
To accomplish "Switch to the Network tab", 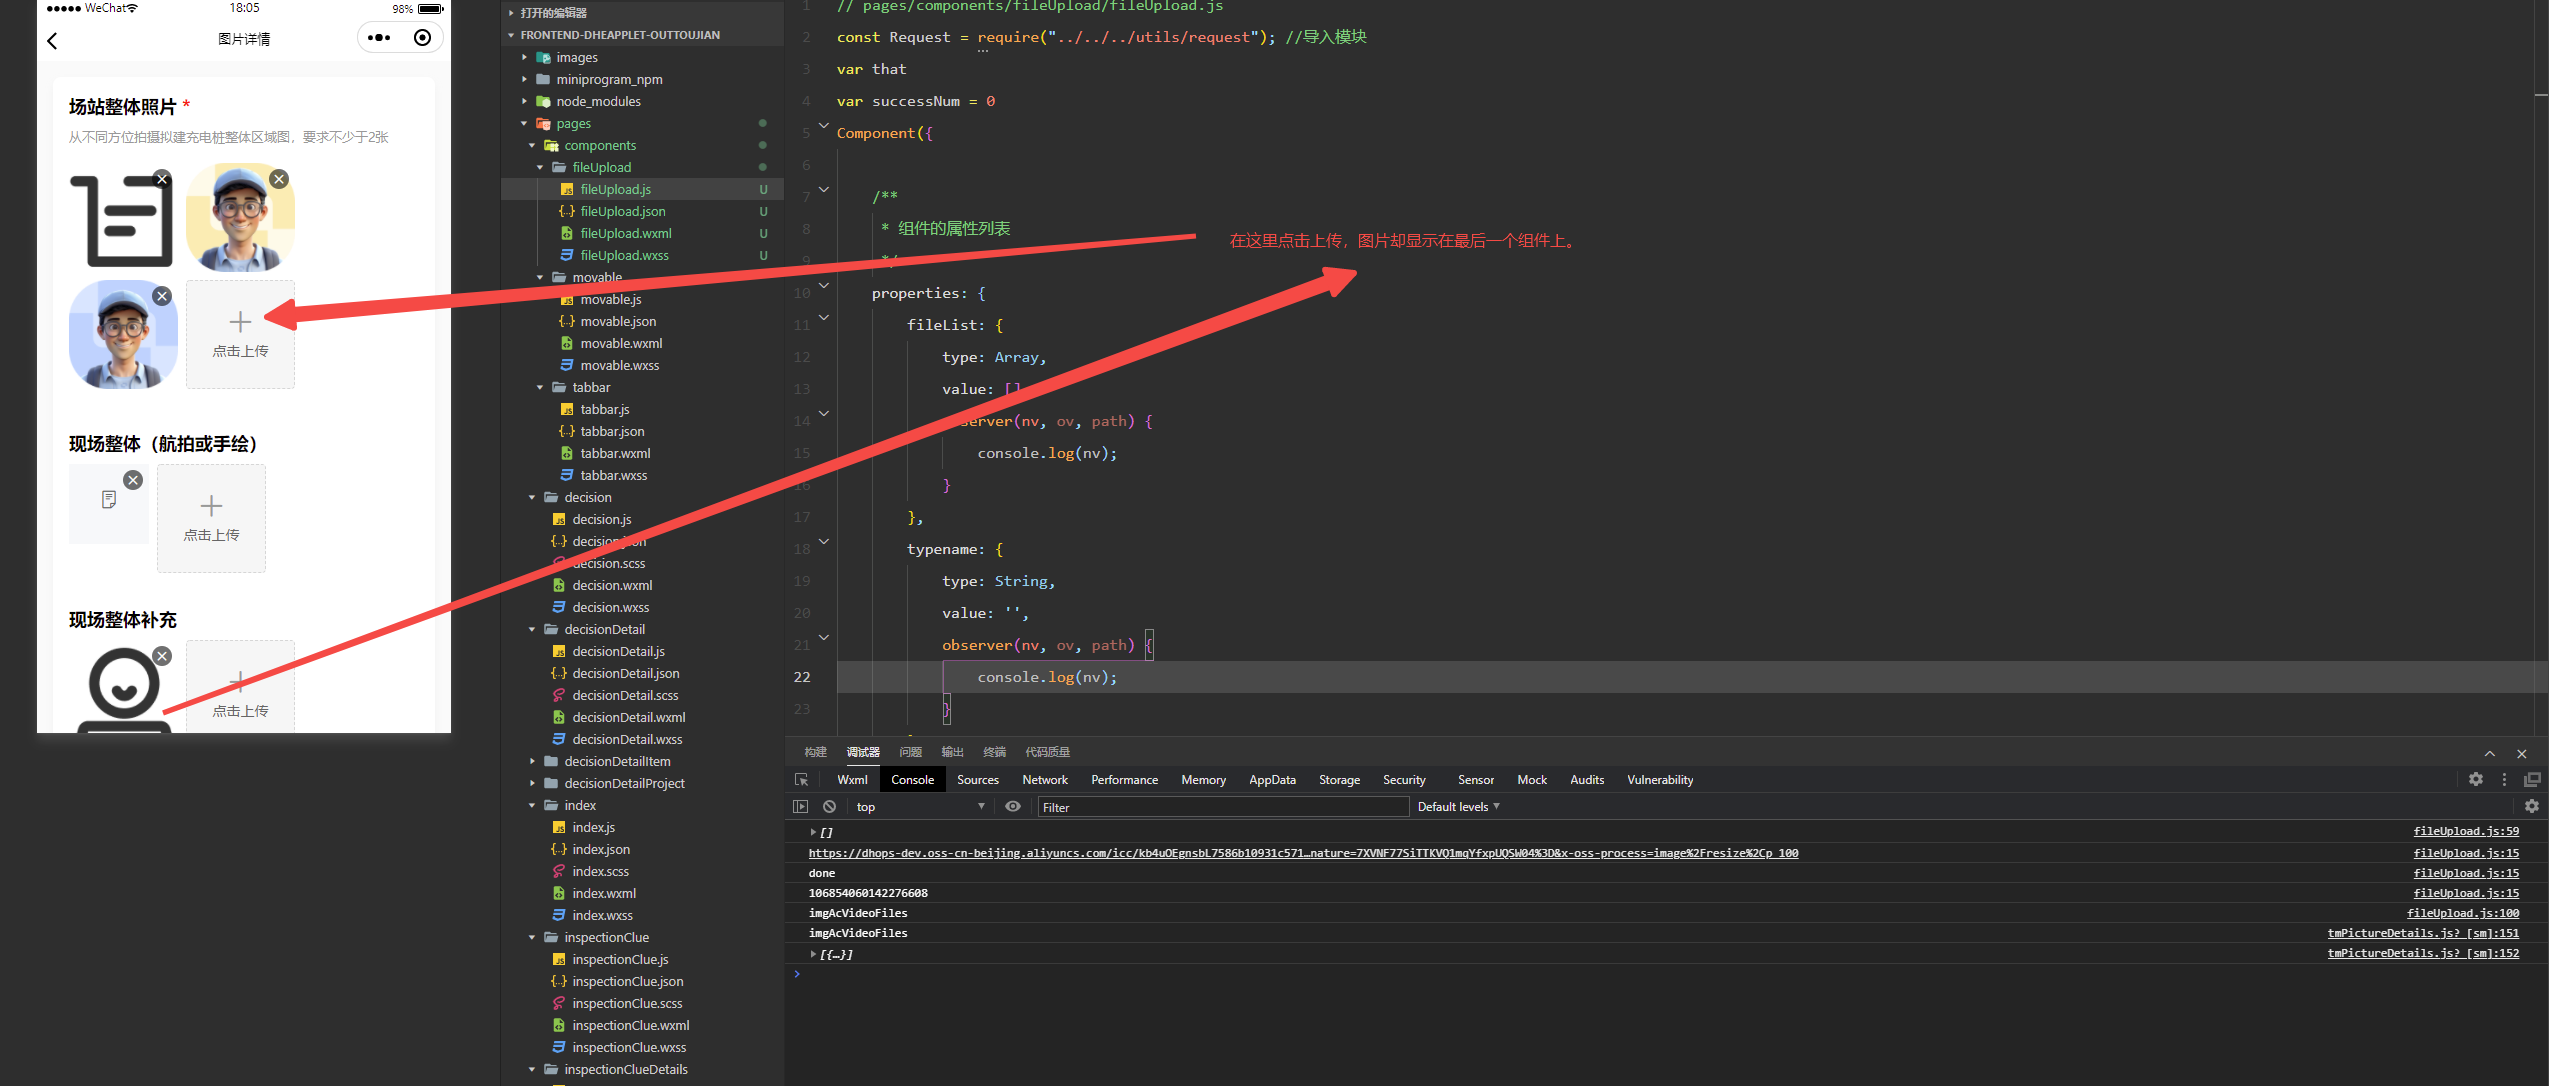I will (x=1044, y=780).
